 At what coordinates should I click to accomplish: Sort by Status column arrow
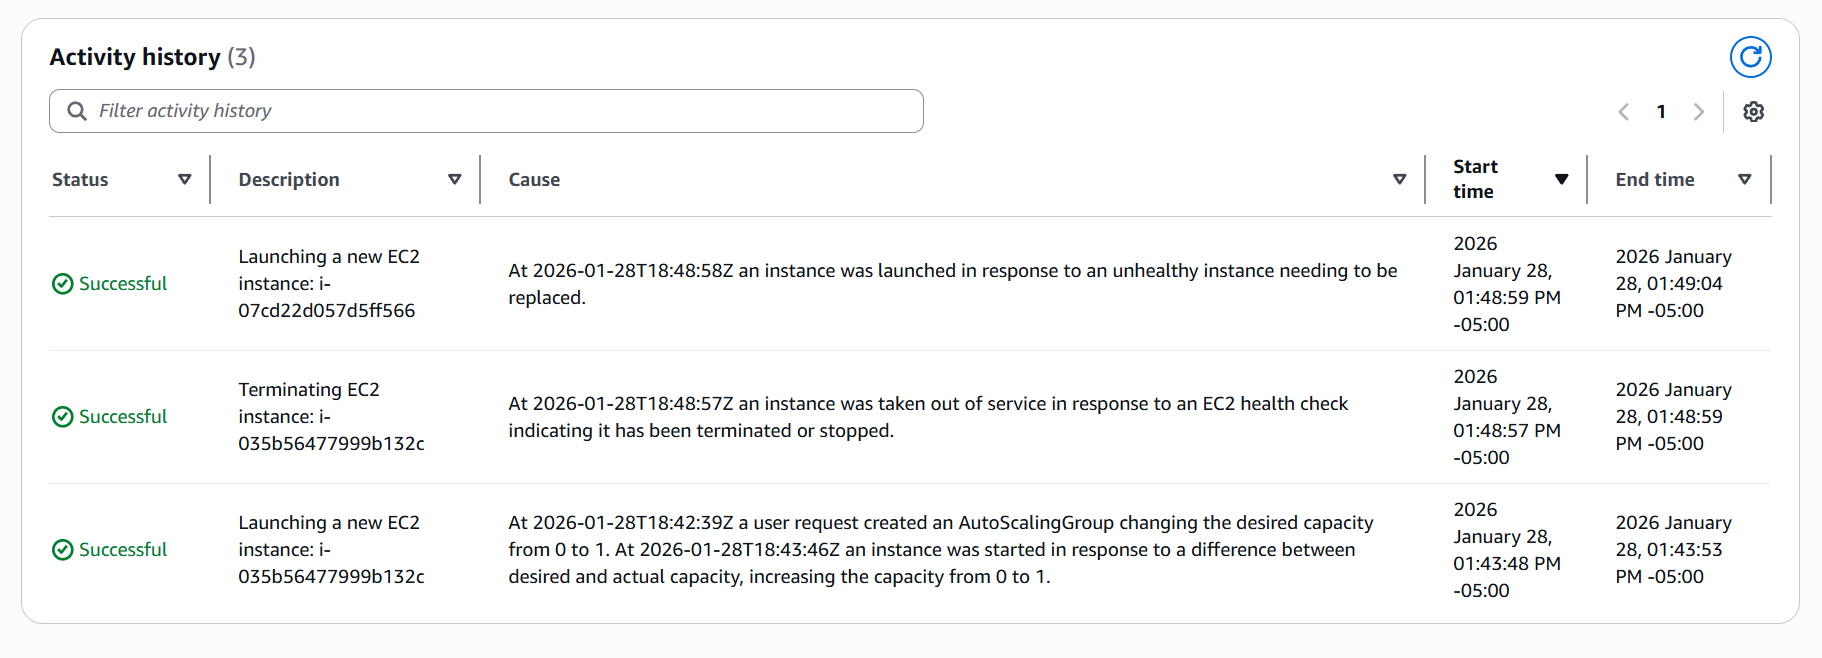click(x=185, y=180)
